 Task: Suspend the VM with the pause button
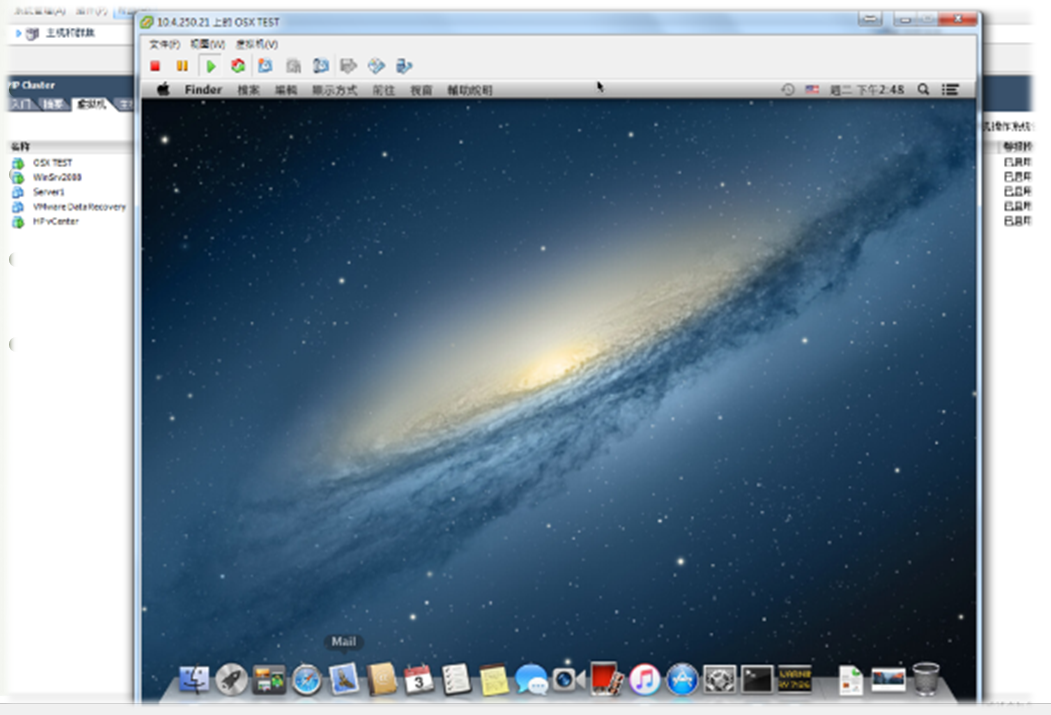[x=182, y=66]
